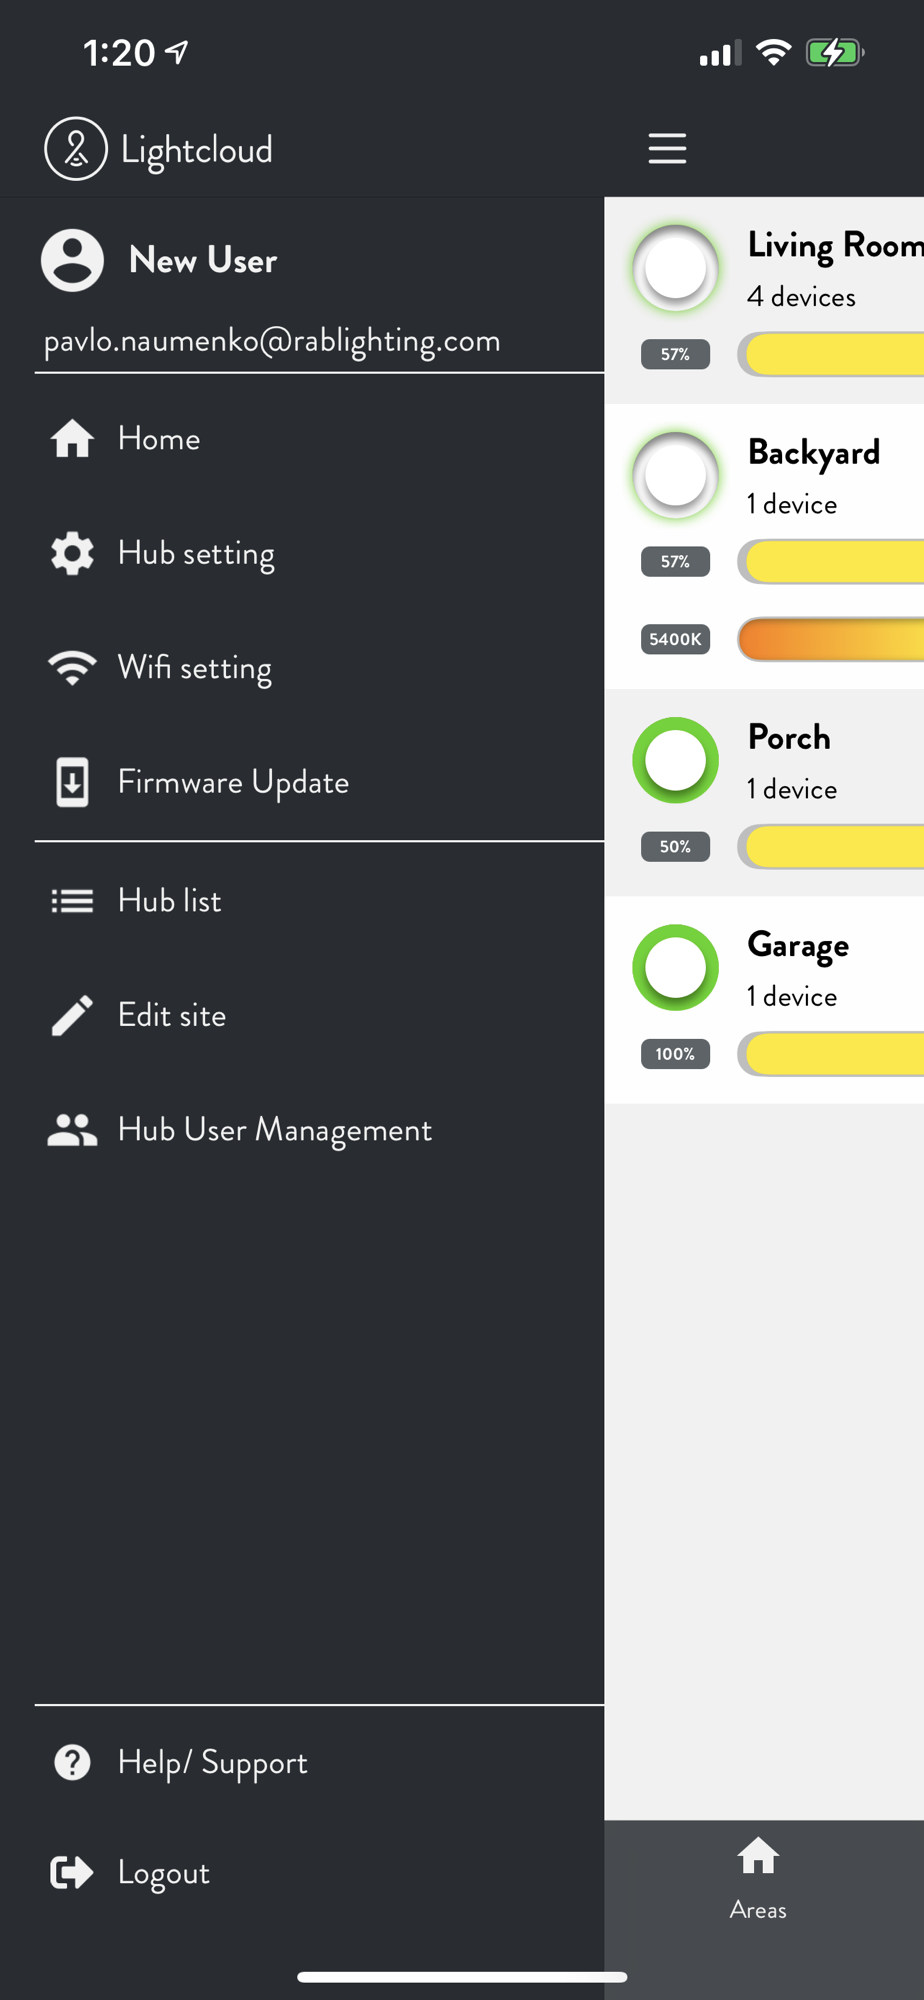Adjust the Garage brightness slider

[832, 1054]
